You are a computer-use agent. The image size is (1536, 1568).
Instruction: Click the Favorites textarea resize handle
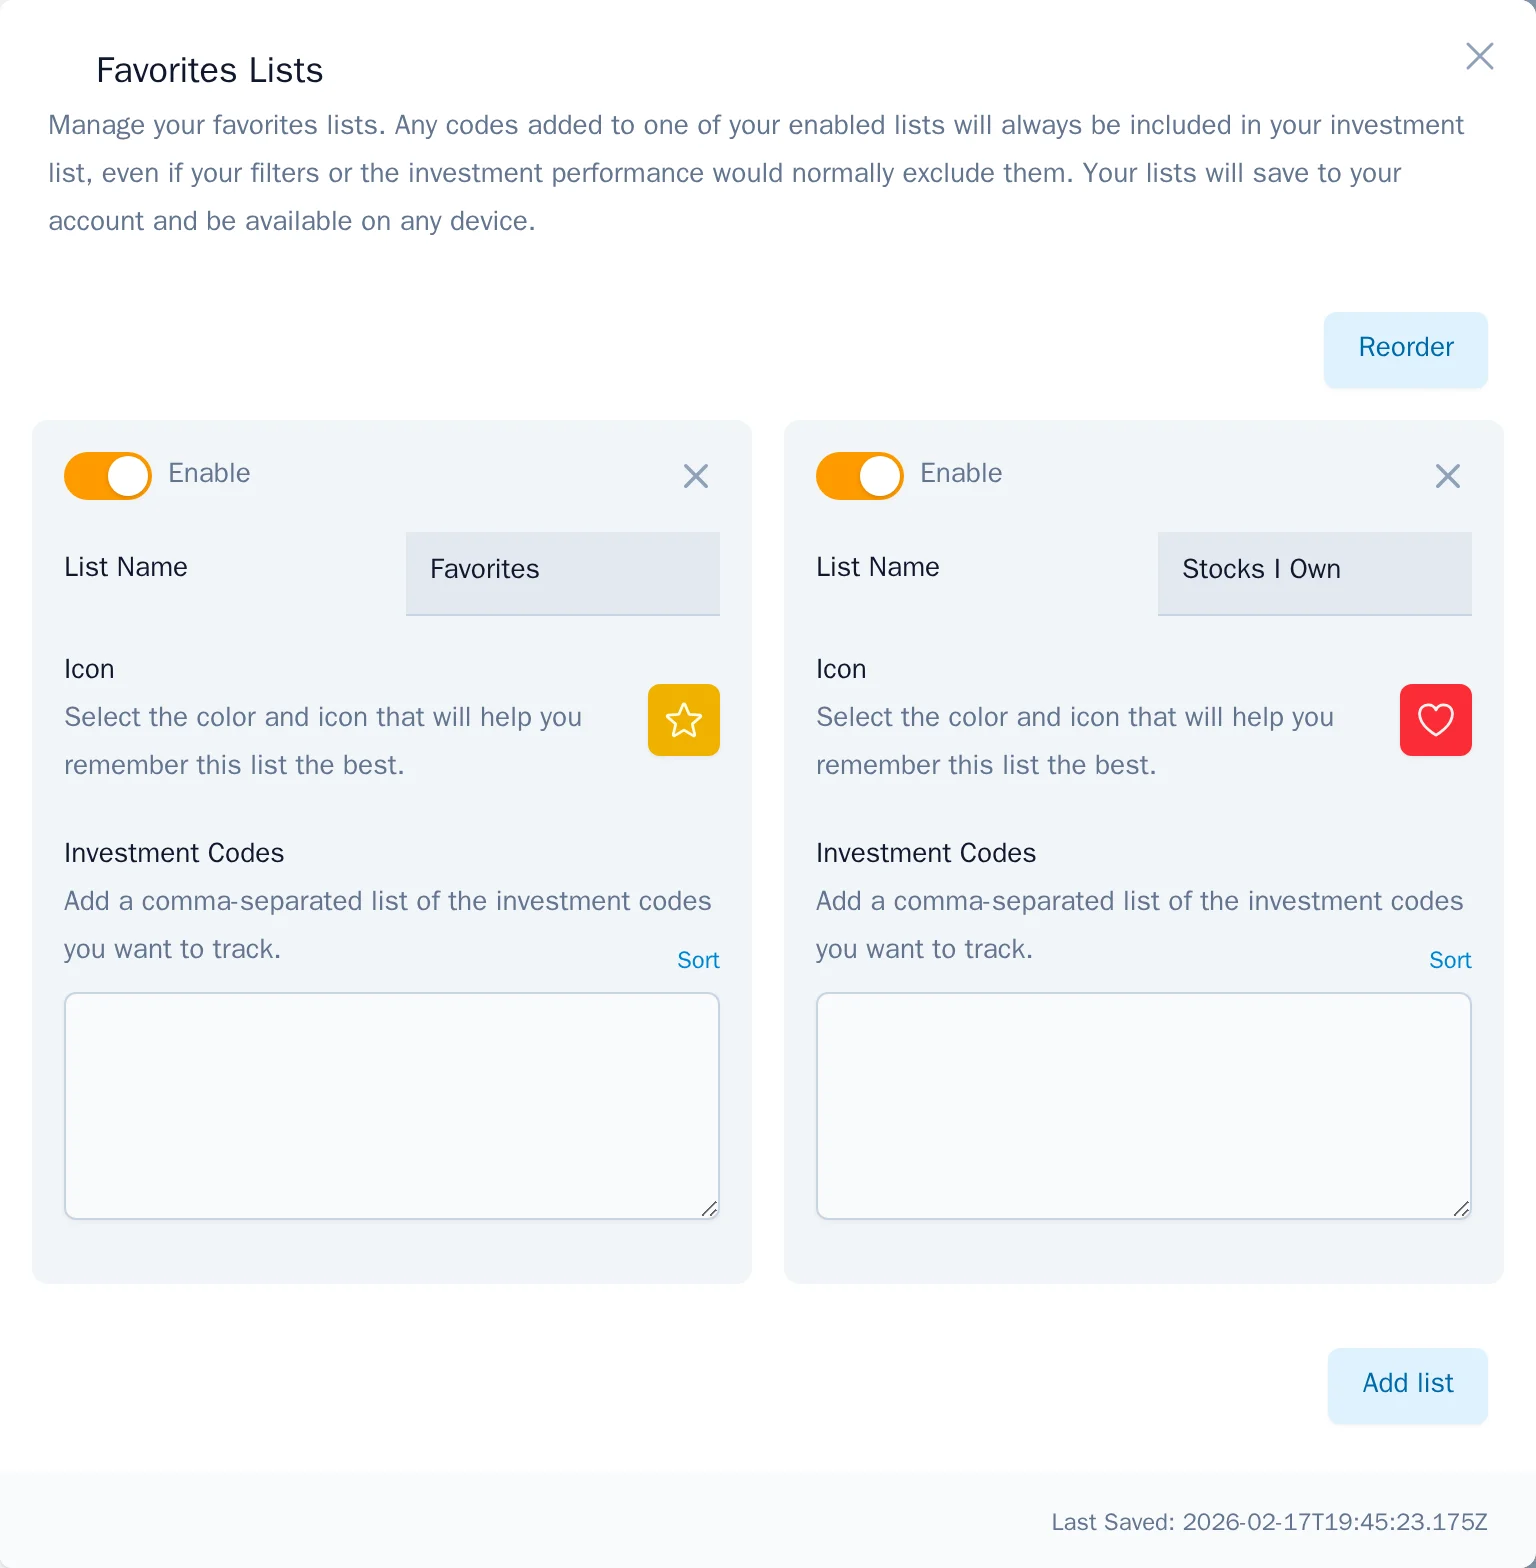710,1209
